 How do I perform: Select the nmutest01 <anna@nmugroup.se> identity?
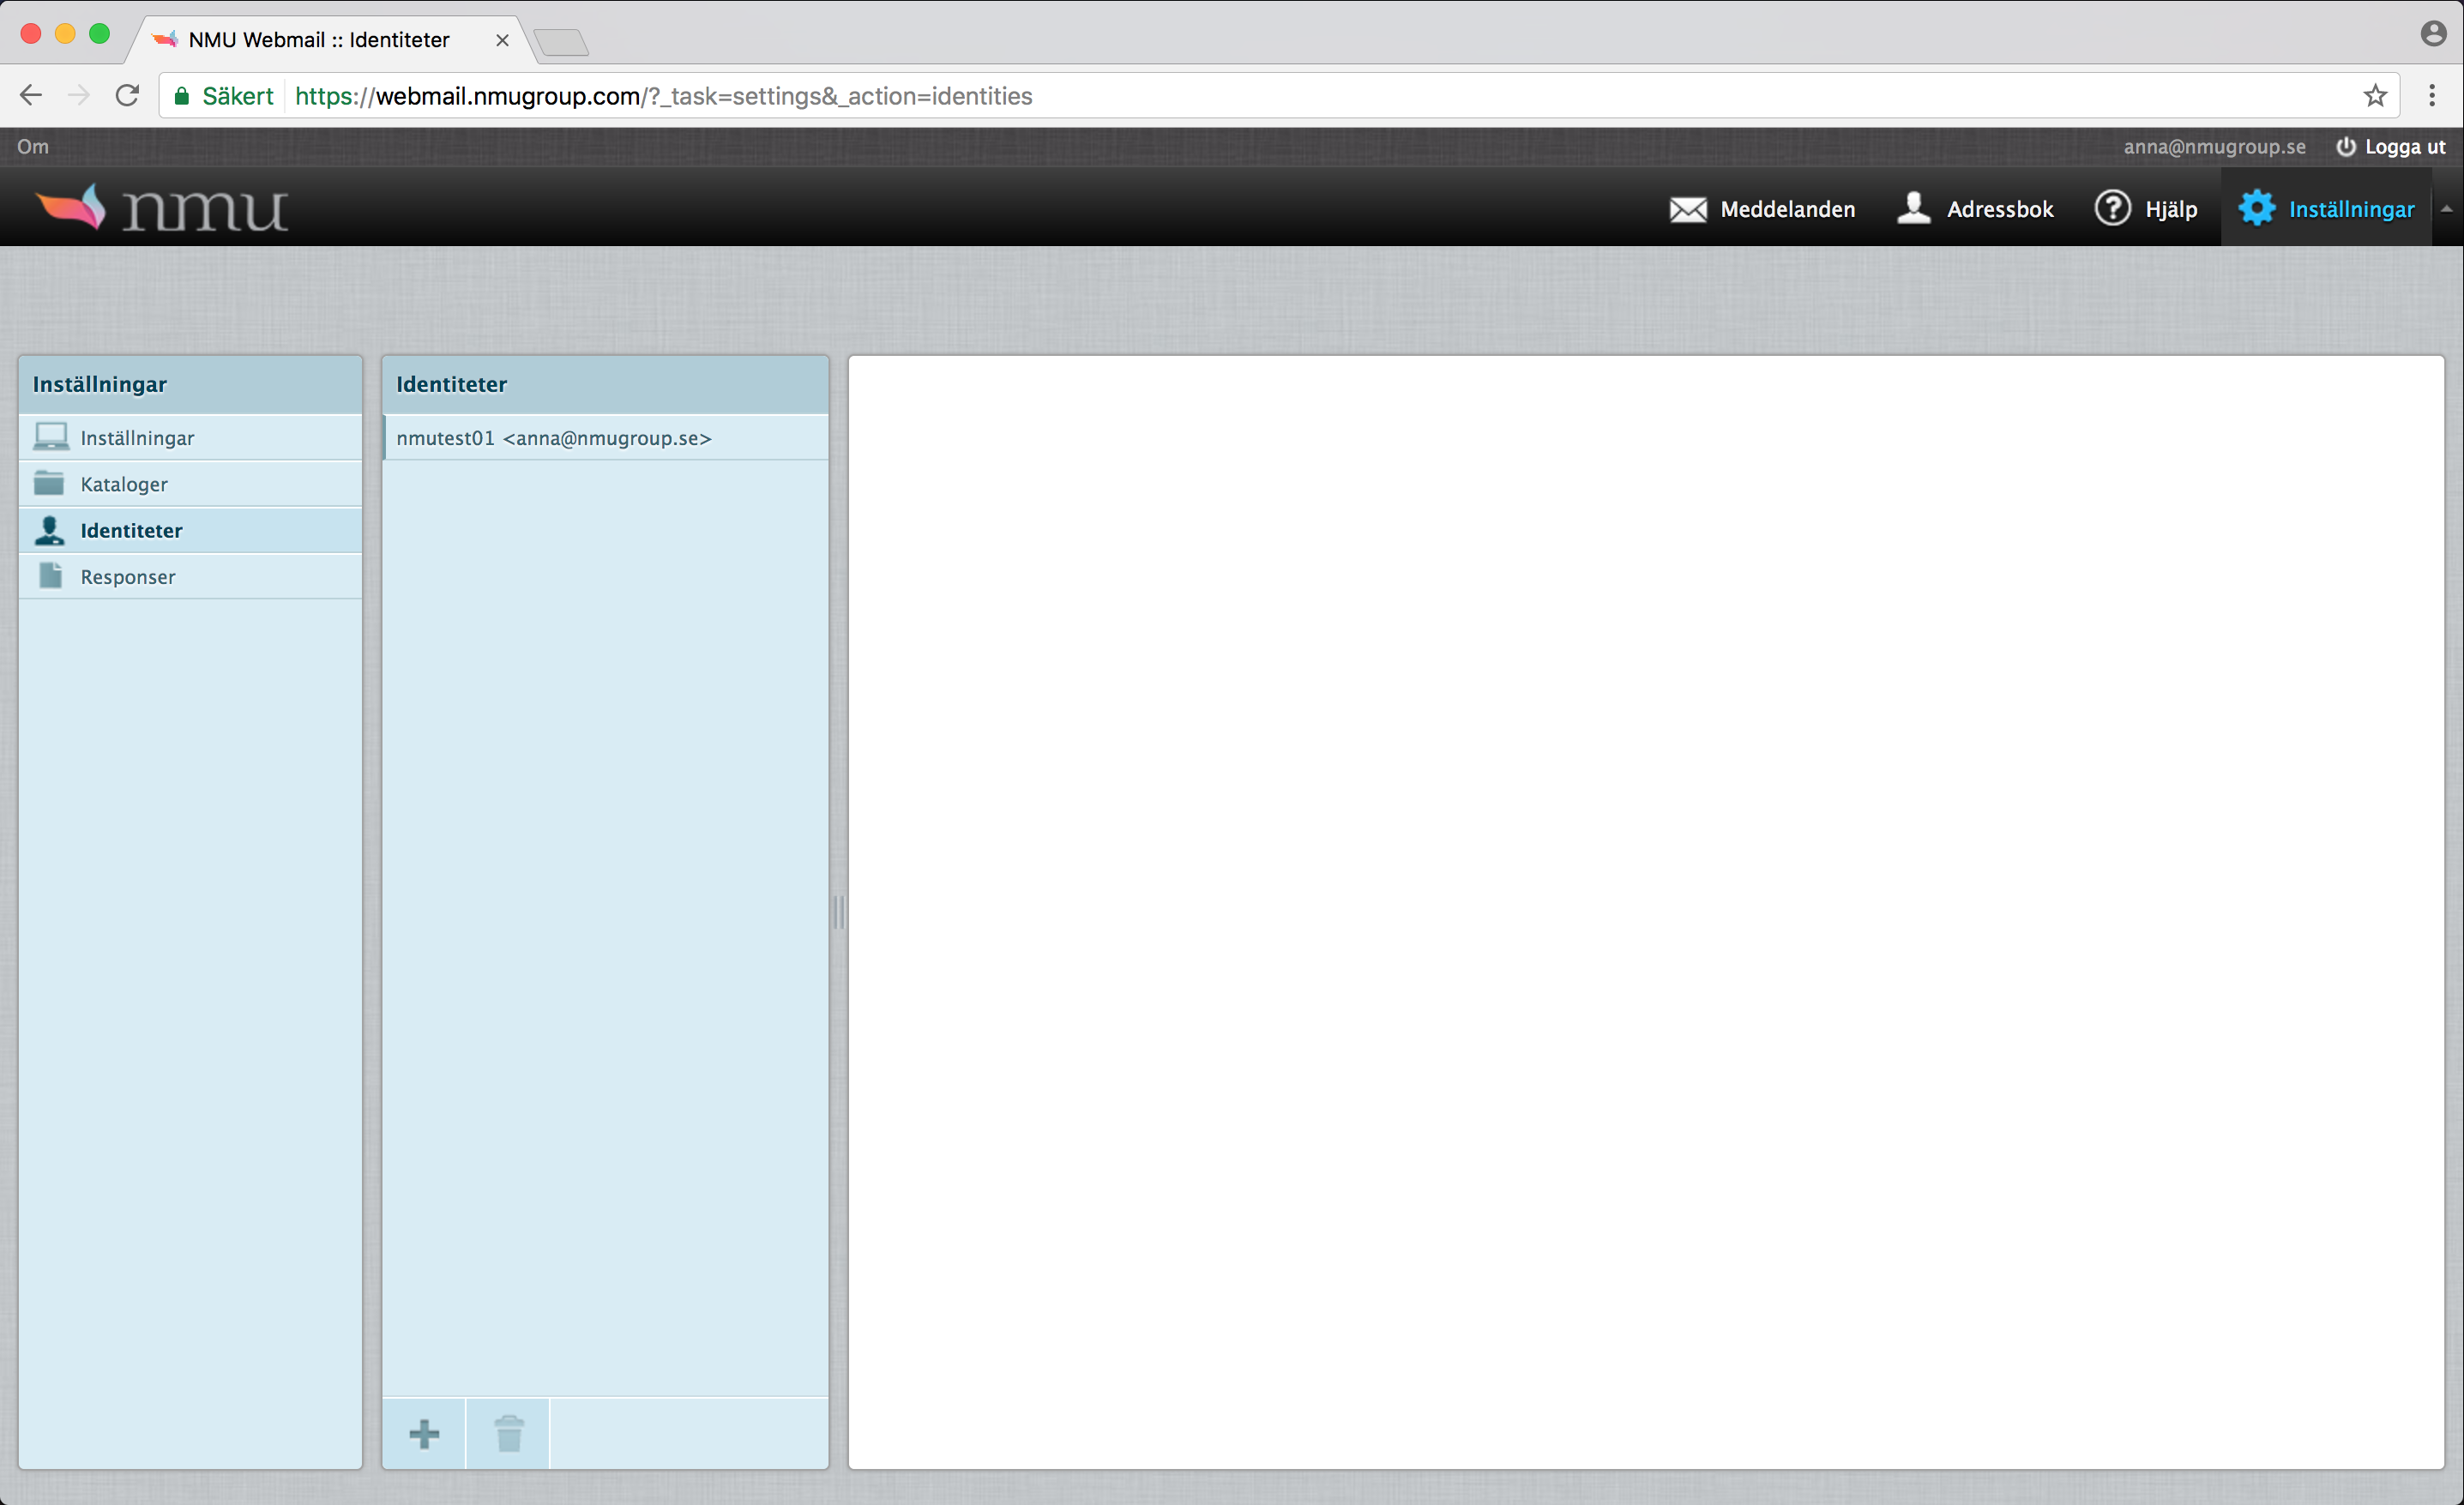(605, 438)
